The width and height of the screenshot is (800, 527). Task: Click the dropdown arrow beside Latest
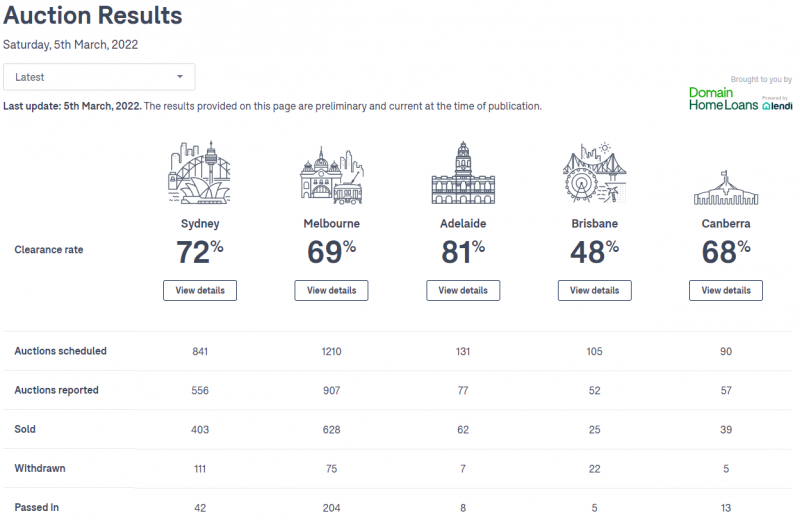coord(180,77)
